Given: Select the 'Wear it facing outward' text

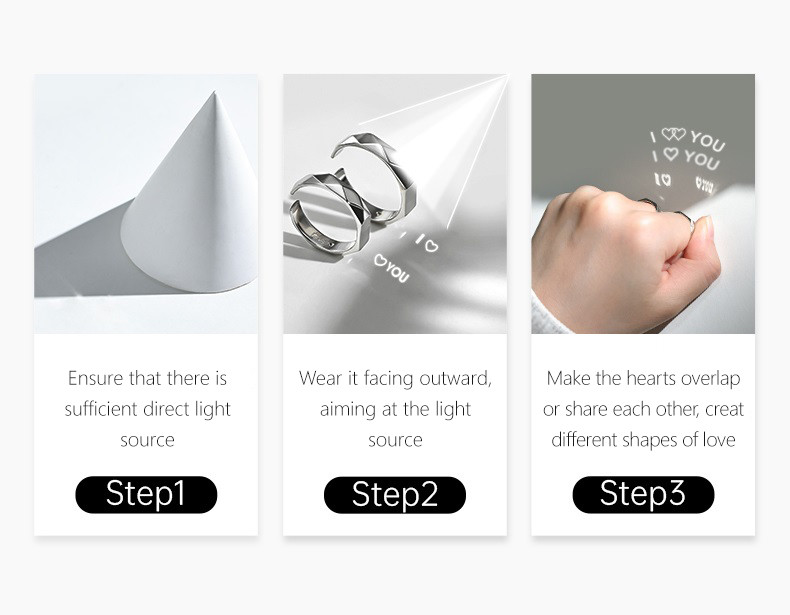Looking at the screenshot, I should point(394,378).
